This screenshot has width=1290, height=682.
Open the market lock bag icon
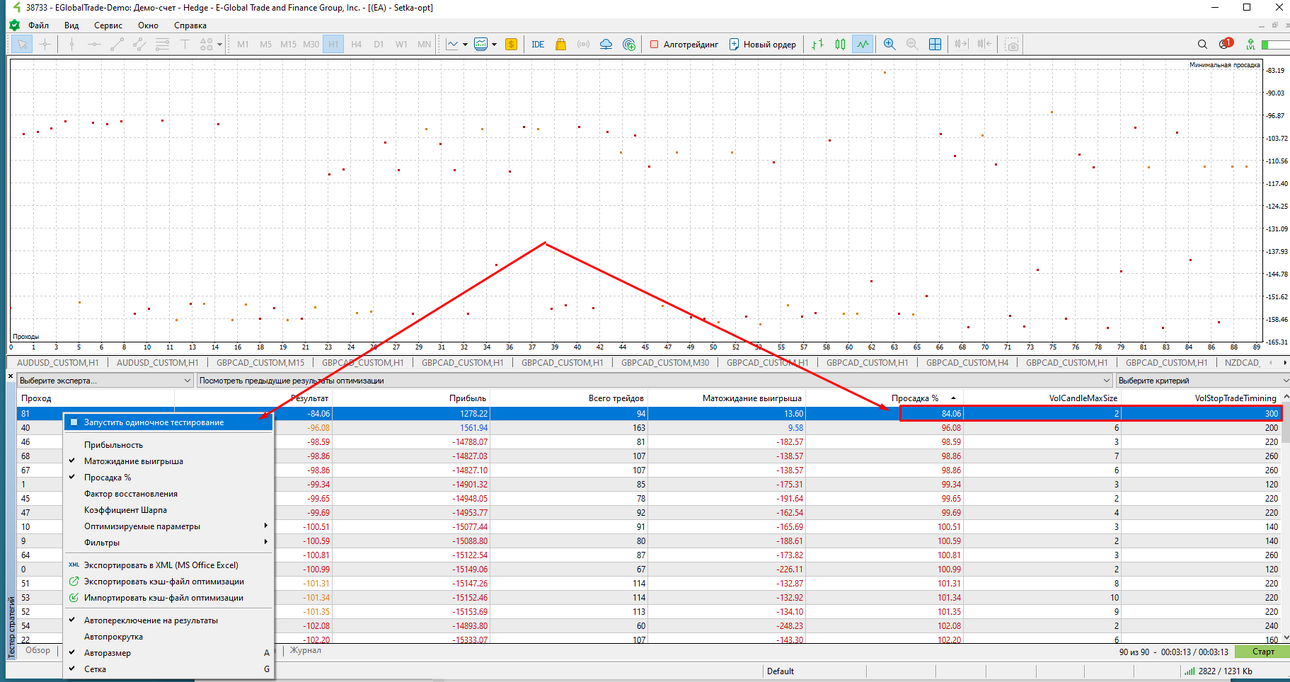(561, 44)
